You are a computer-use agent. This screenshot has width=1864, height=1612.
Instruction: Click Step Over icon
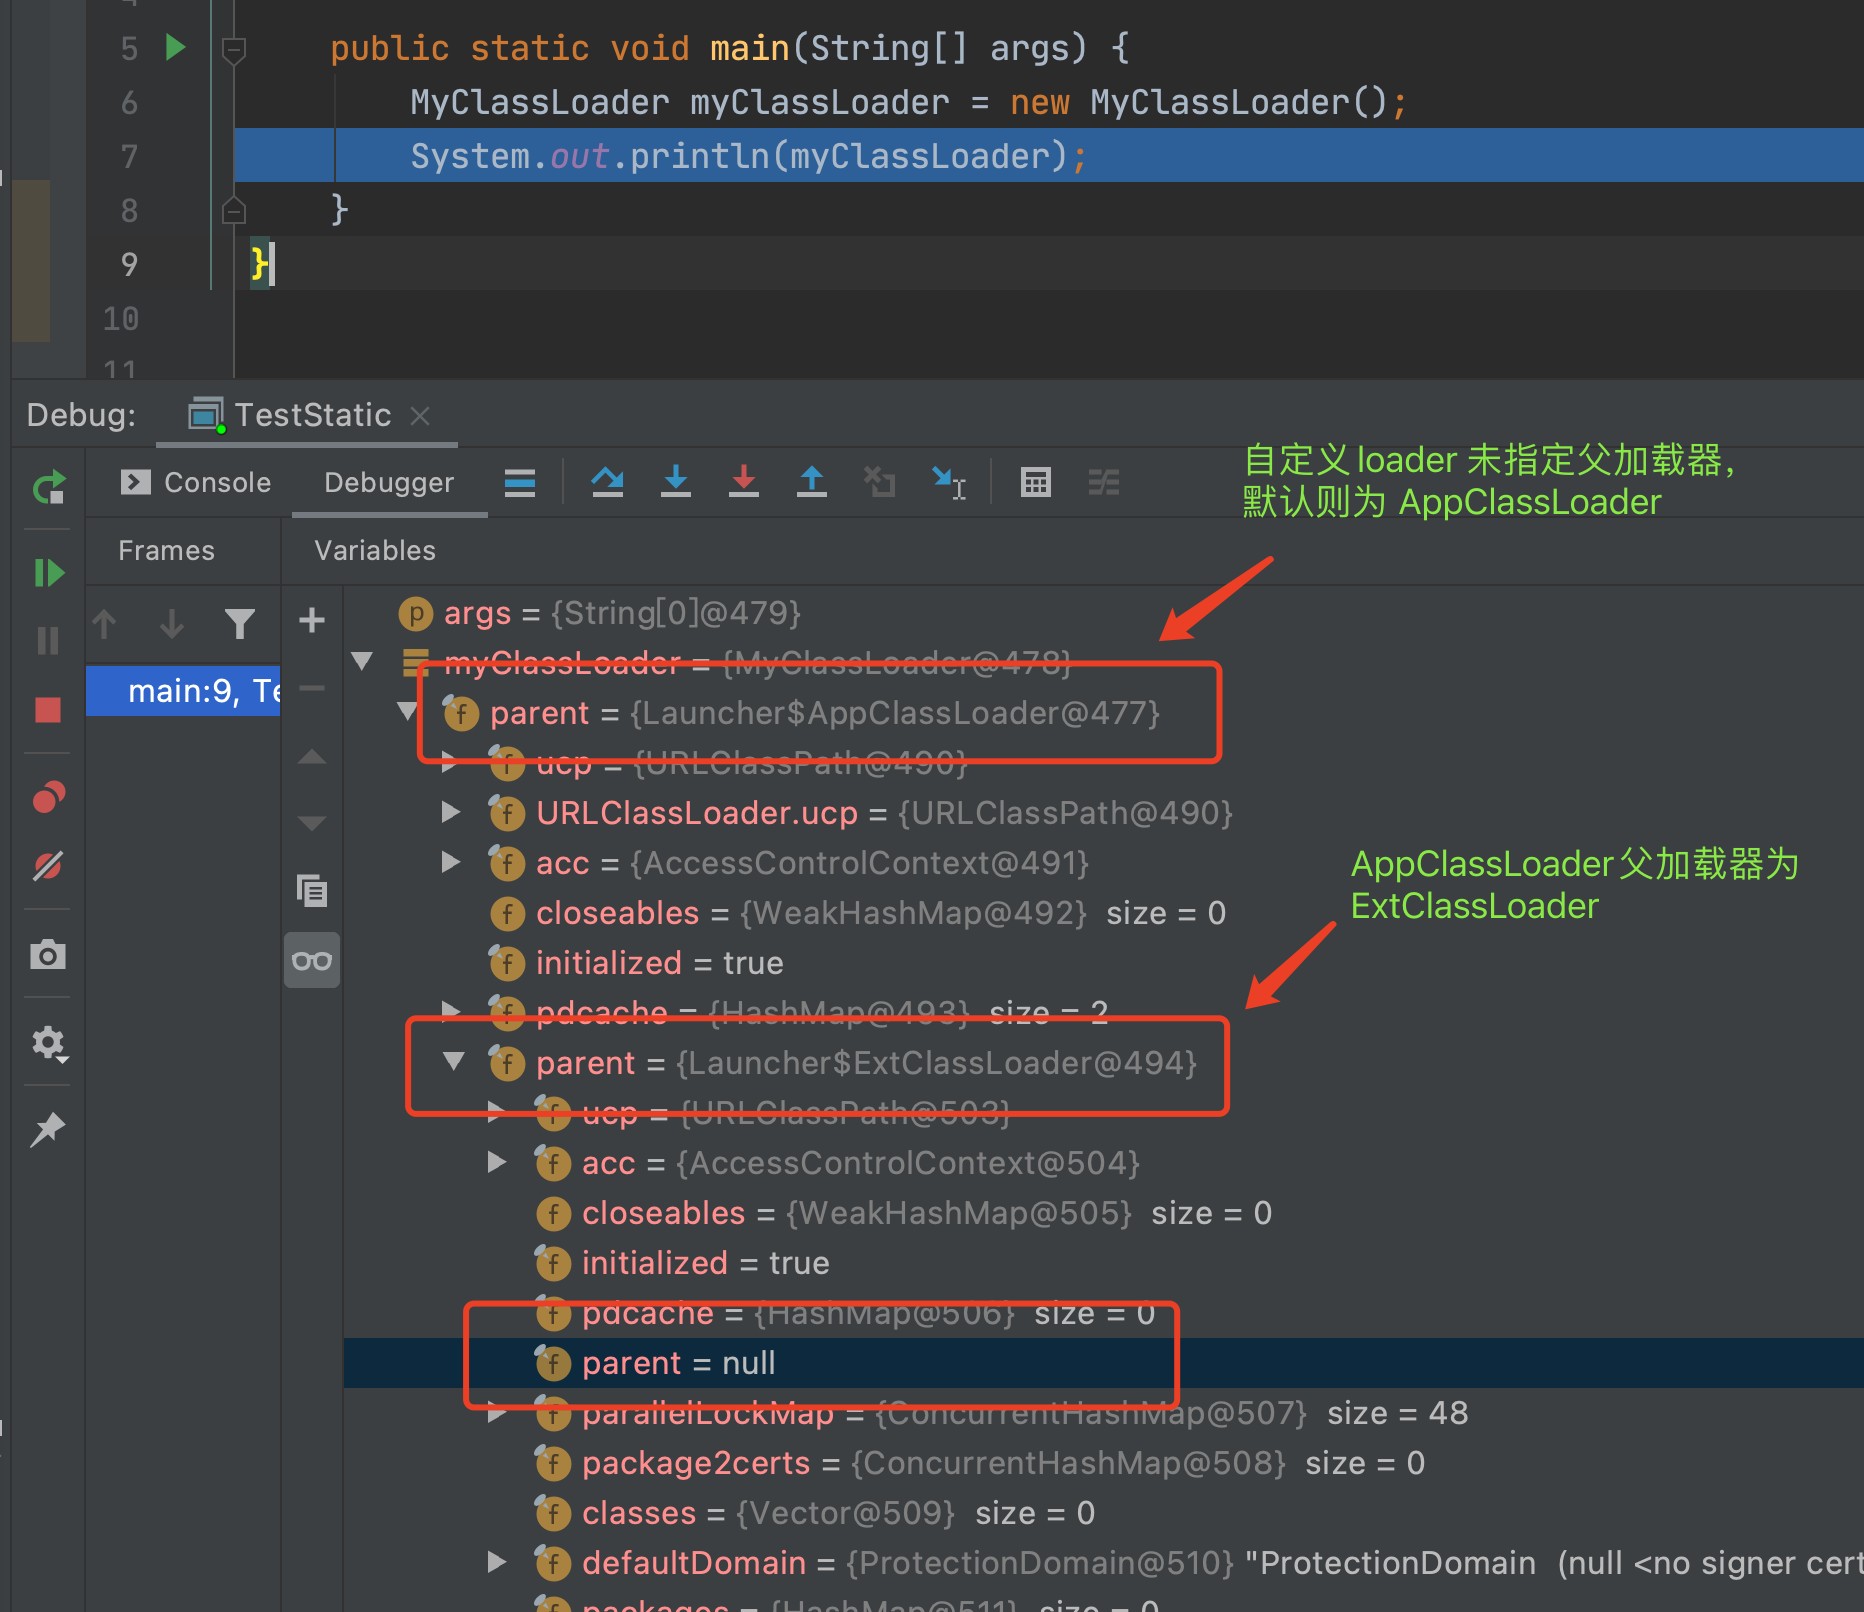(607, 482)
